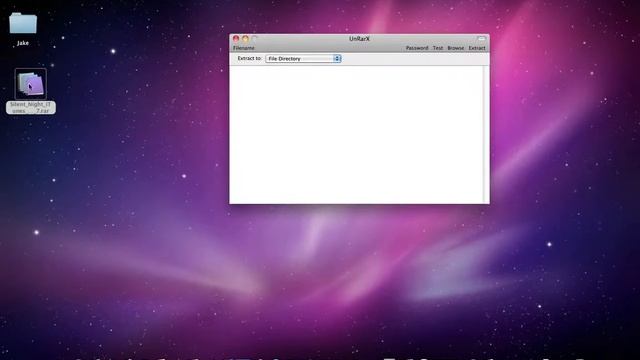
Task: Click the toolbar toggle pill in UnRarX title bar
Action: tap(482, 39)
